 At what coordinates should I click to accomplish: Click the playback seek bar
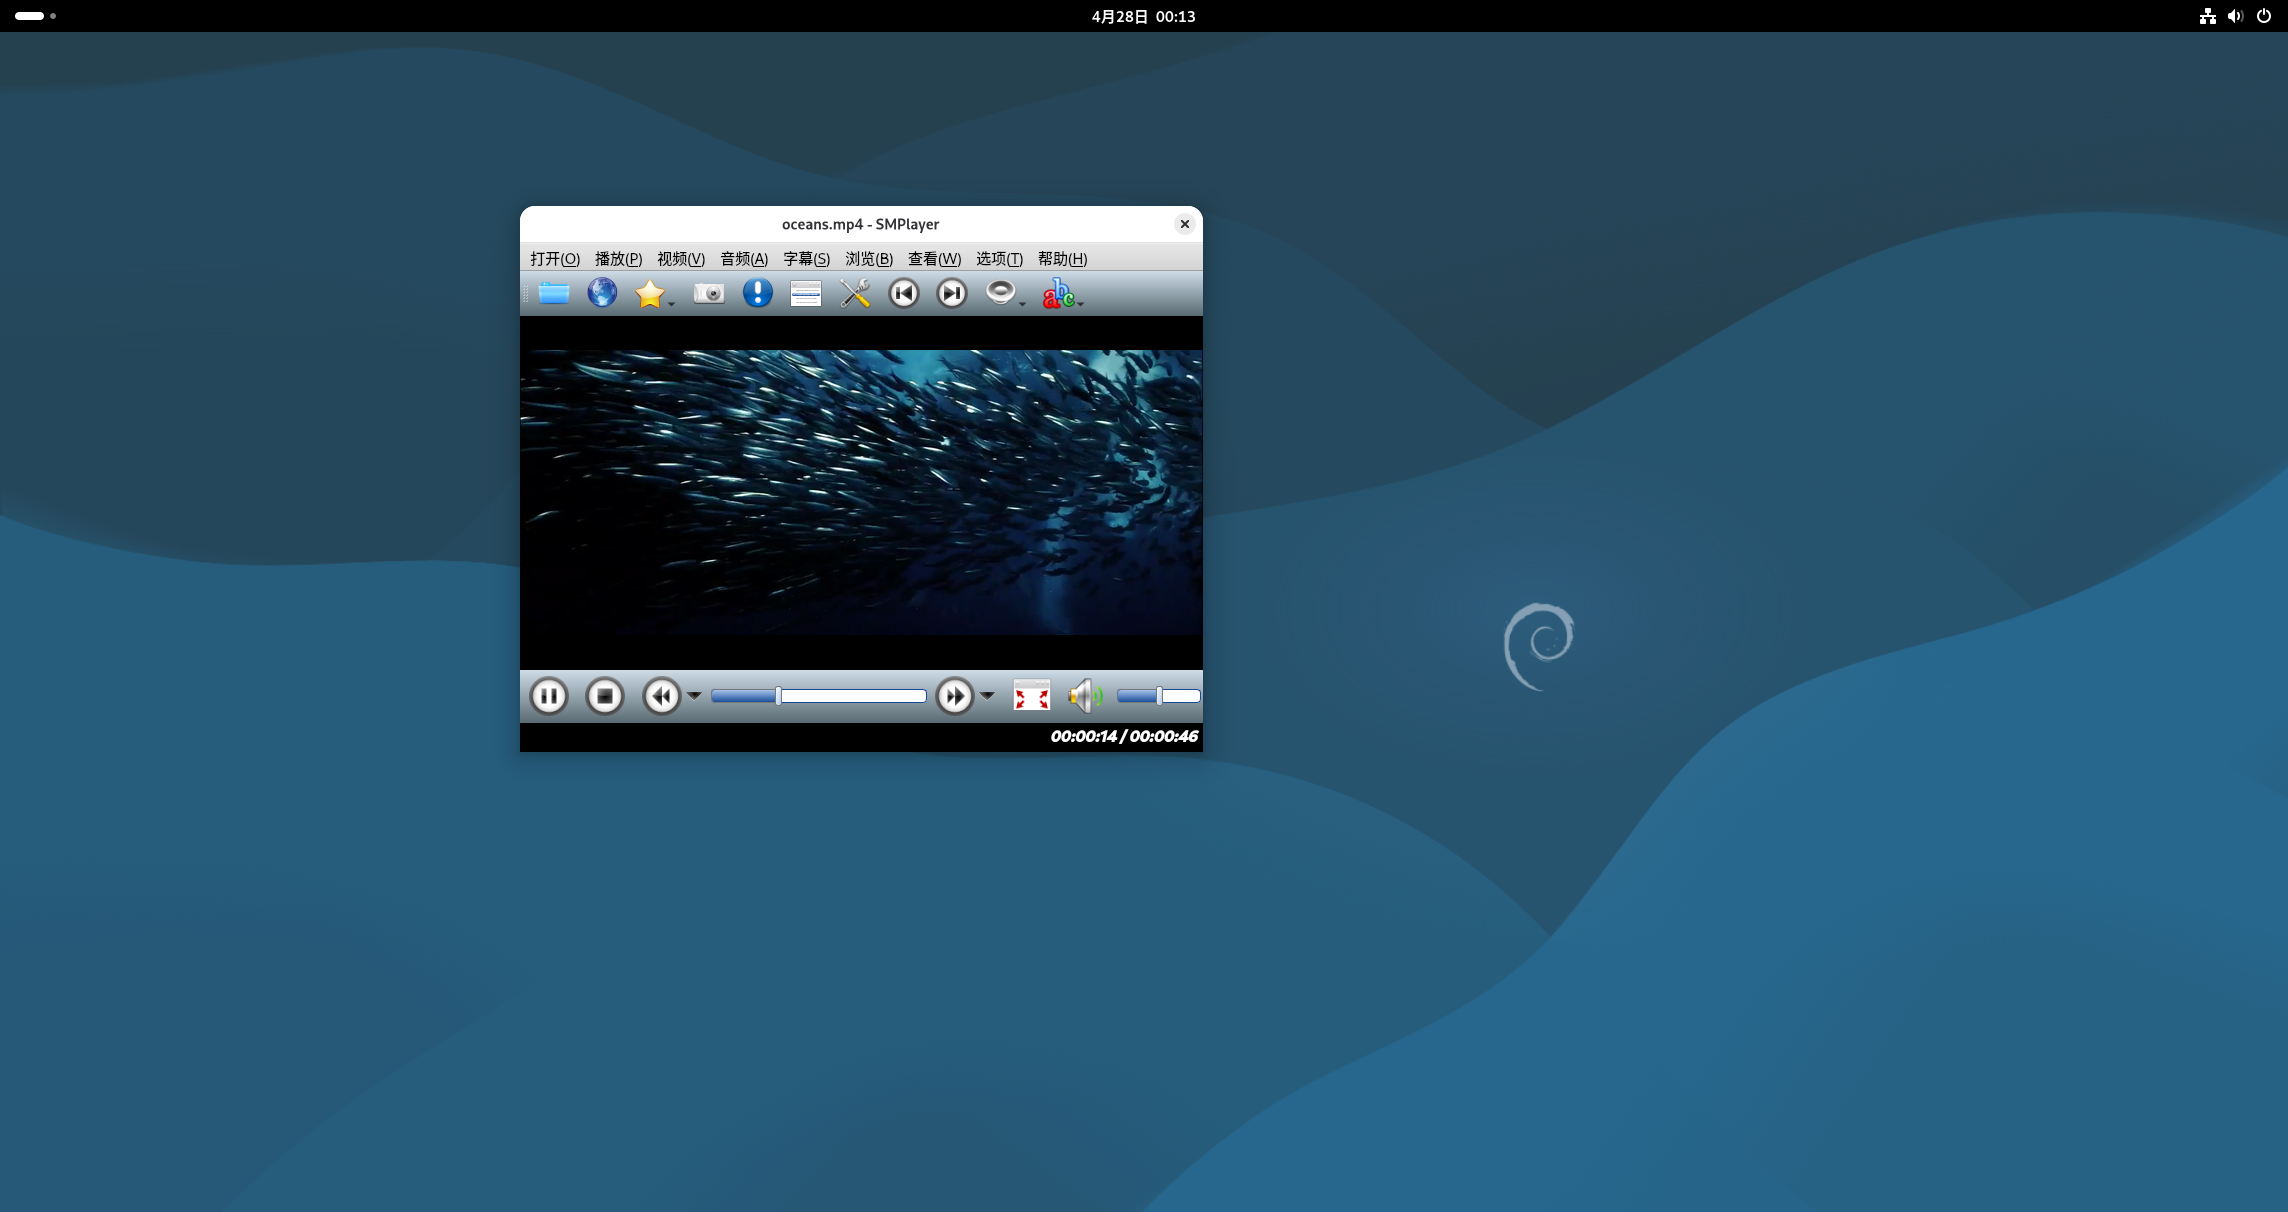pos(850,696)
